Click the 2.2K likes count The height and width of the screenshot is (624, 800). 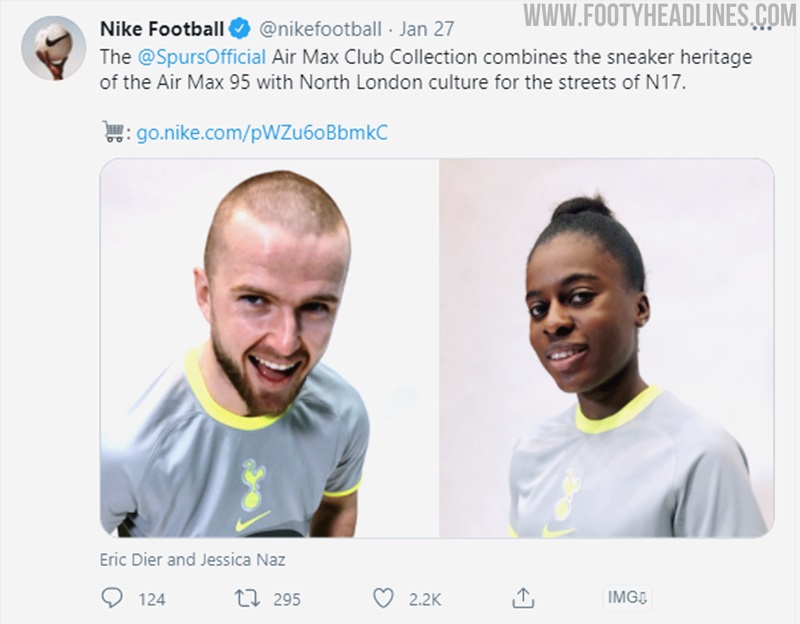pyautogui.click(x=424, y=599)
